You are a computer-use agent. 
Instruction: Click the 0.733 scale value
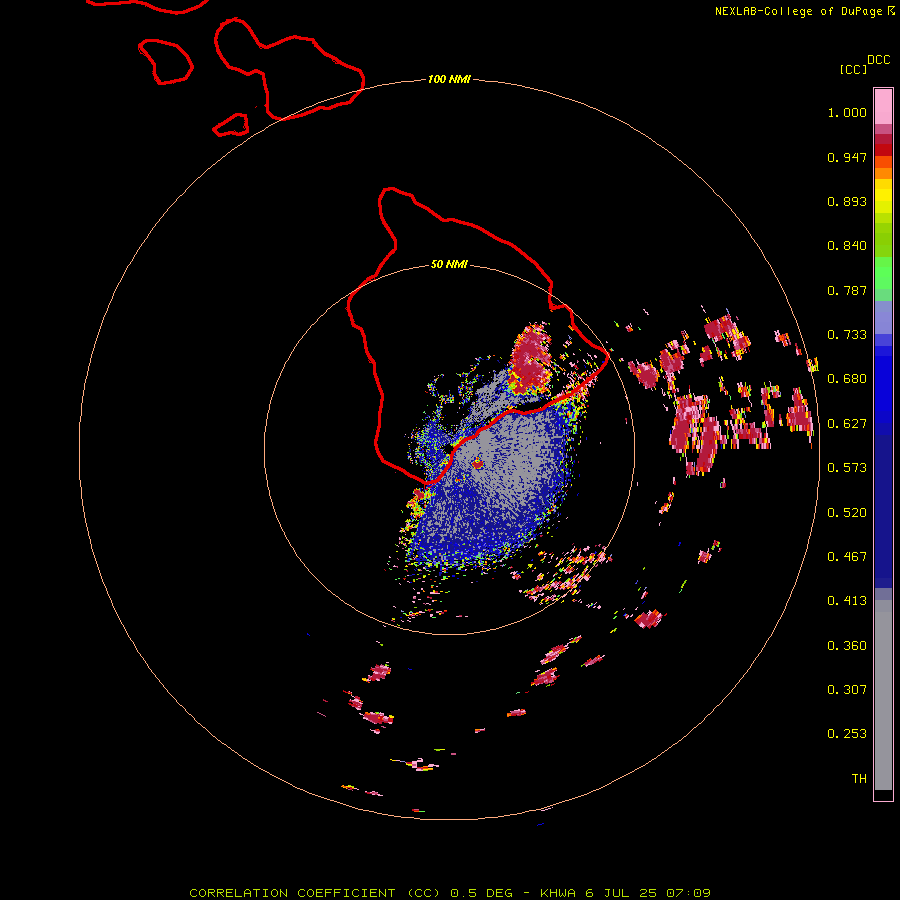coord(847,335)
